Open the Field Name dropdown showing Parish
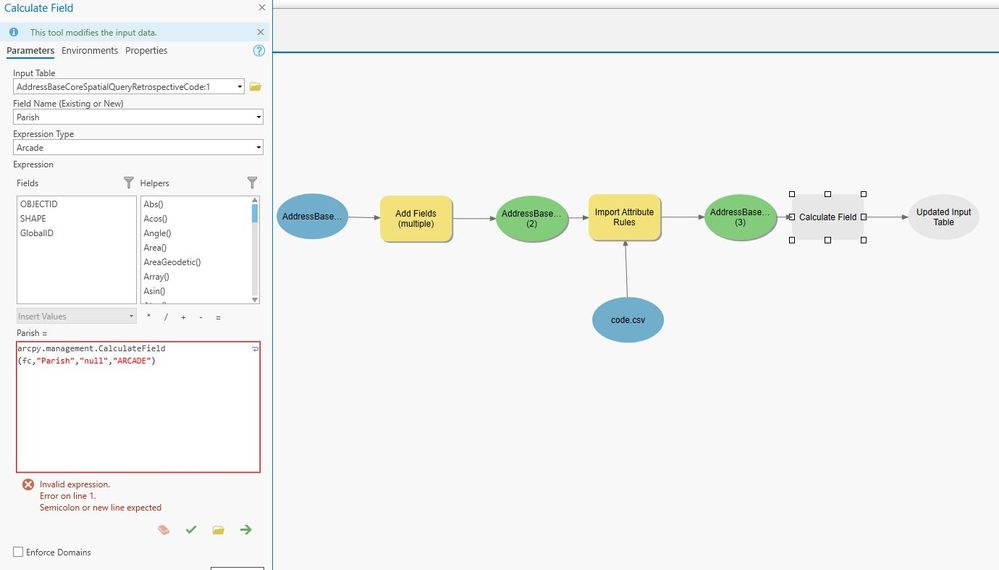The width and height of the screenshot is (999, 570). tap(138, 117)
